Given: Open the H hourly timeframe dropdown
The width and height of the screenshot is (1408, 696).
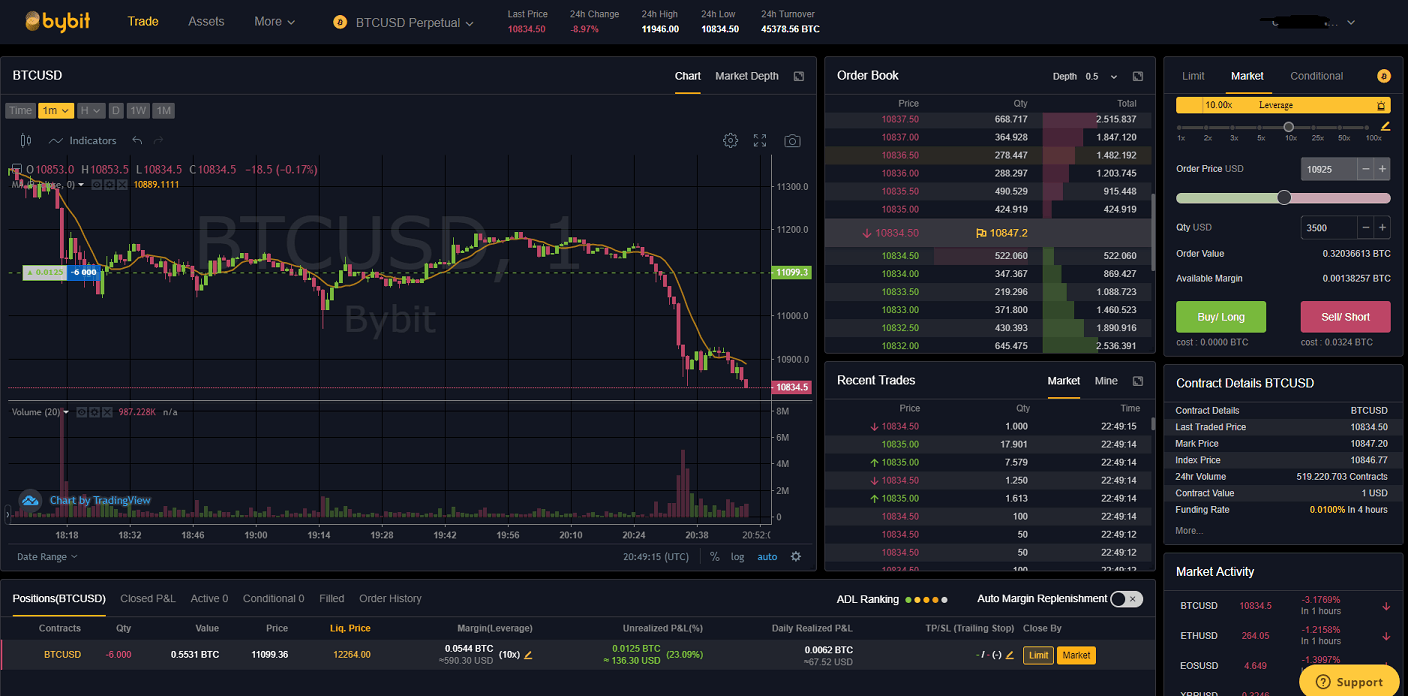Looking at the screenshot, I should 91,111.
